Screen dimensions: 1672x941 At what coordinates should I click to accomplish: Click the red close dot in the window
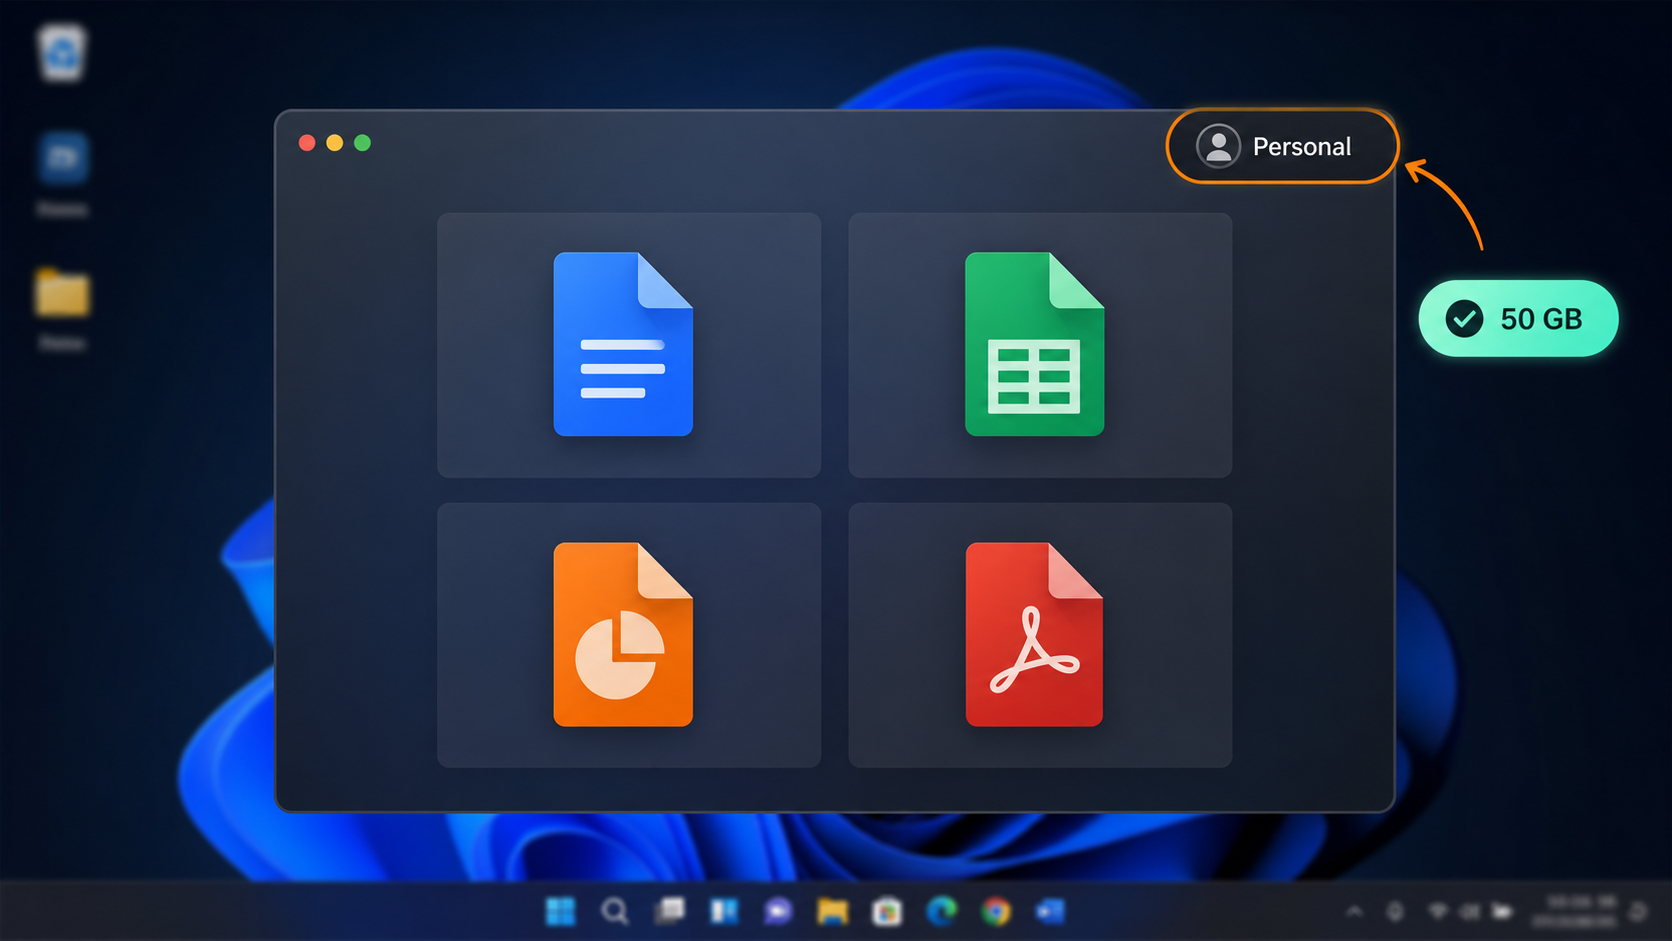pyautogui.click(x=307, y=143)
